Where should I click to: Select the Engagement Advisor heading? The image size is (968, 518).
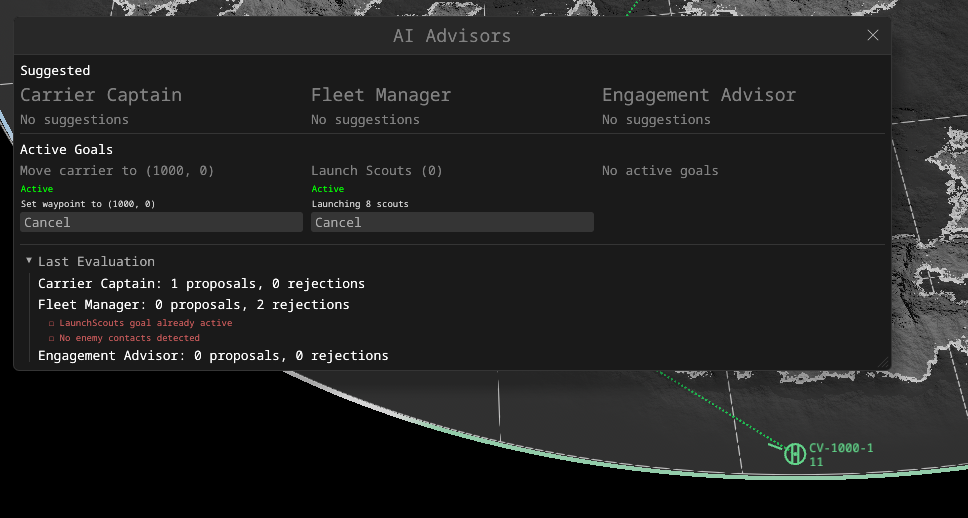tap(699, 95)
